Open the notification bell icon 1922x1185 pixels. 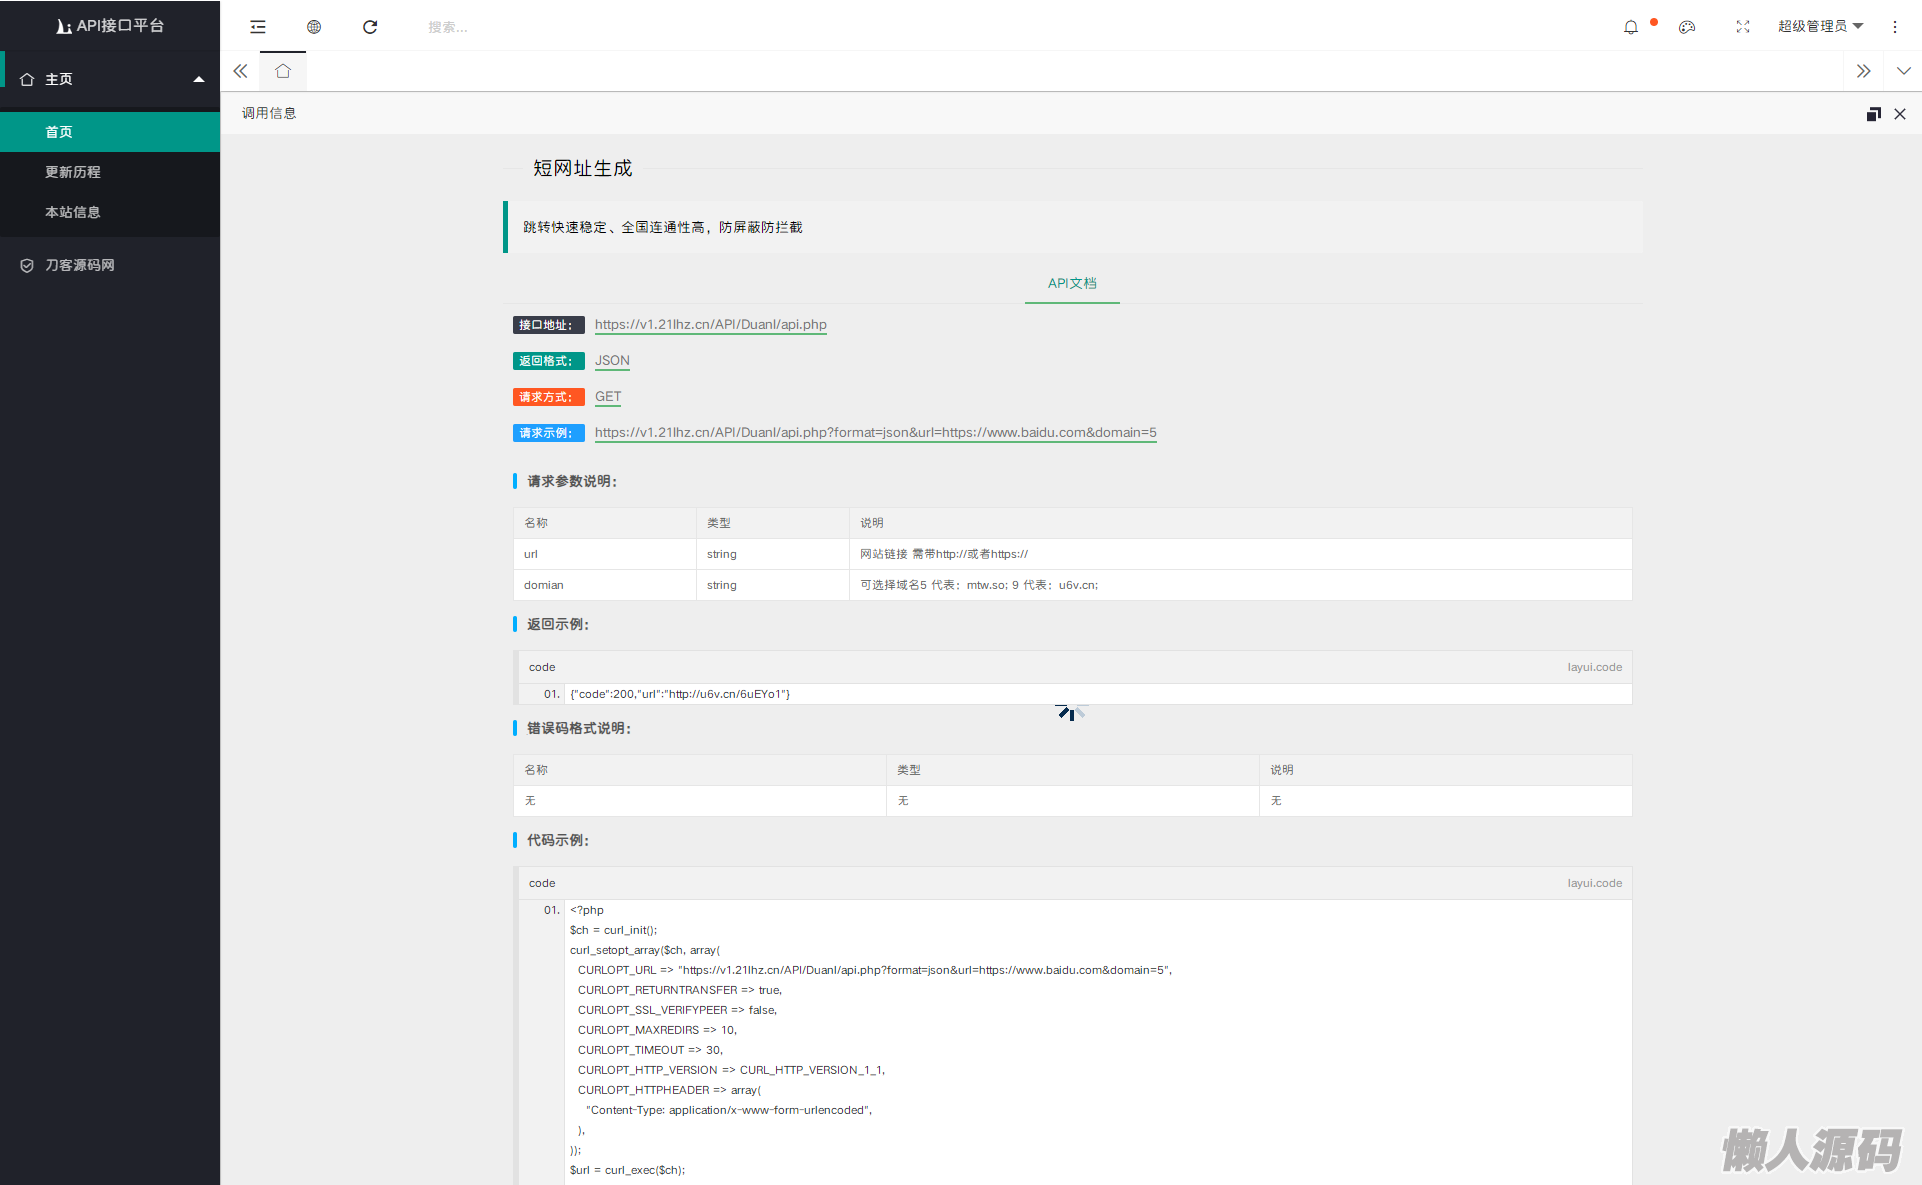click(1631, 27)
